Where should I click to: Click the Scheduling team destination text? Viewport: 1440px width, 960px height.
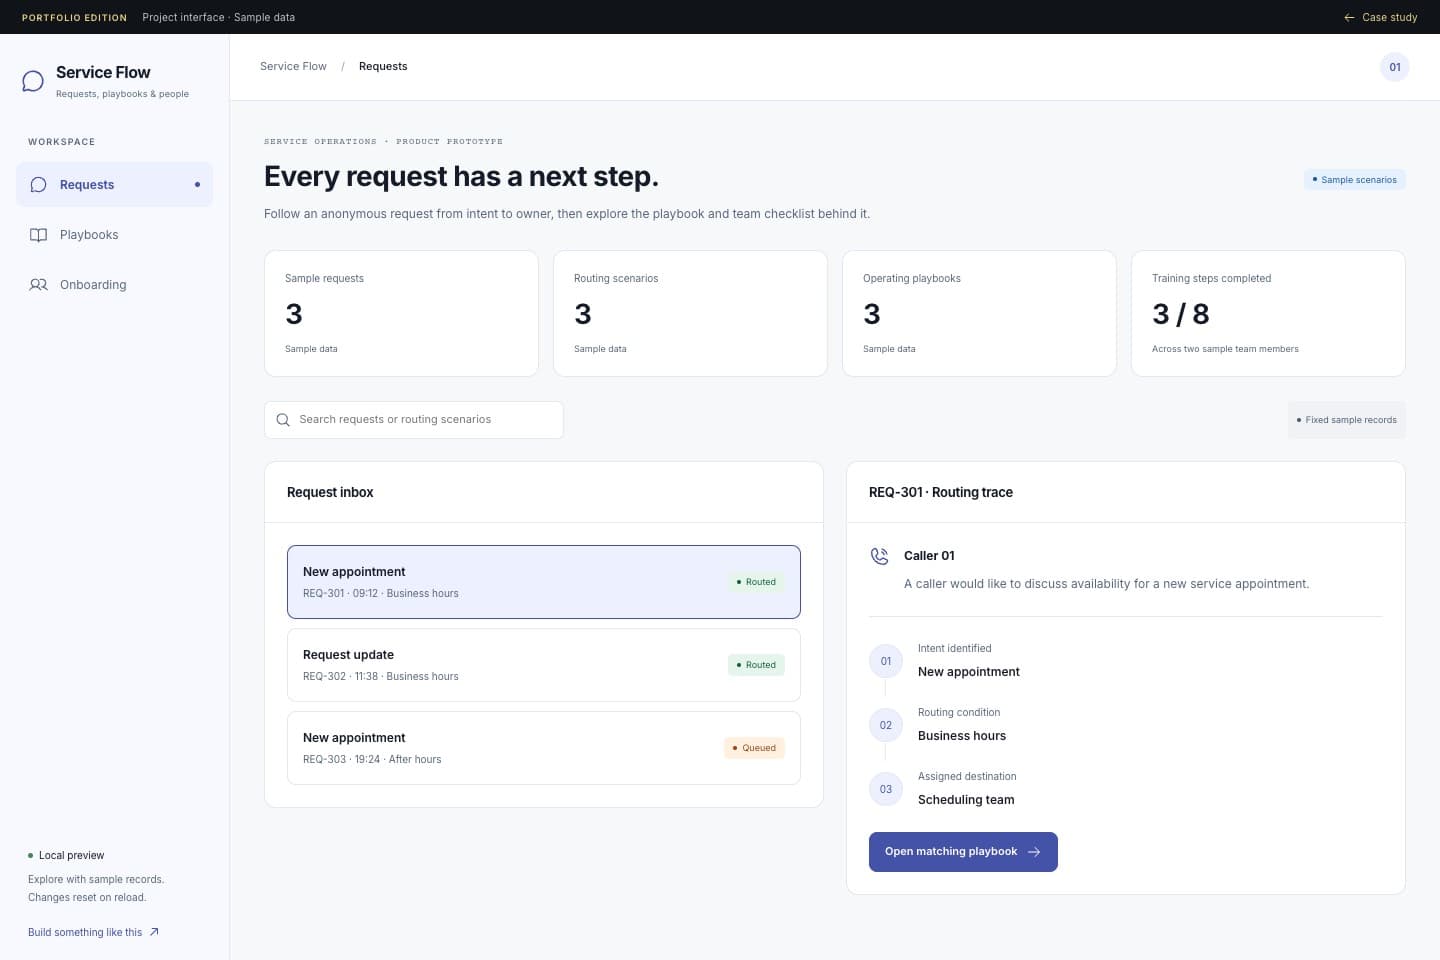click(x=966, y=800)
